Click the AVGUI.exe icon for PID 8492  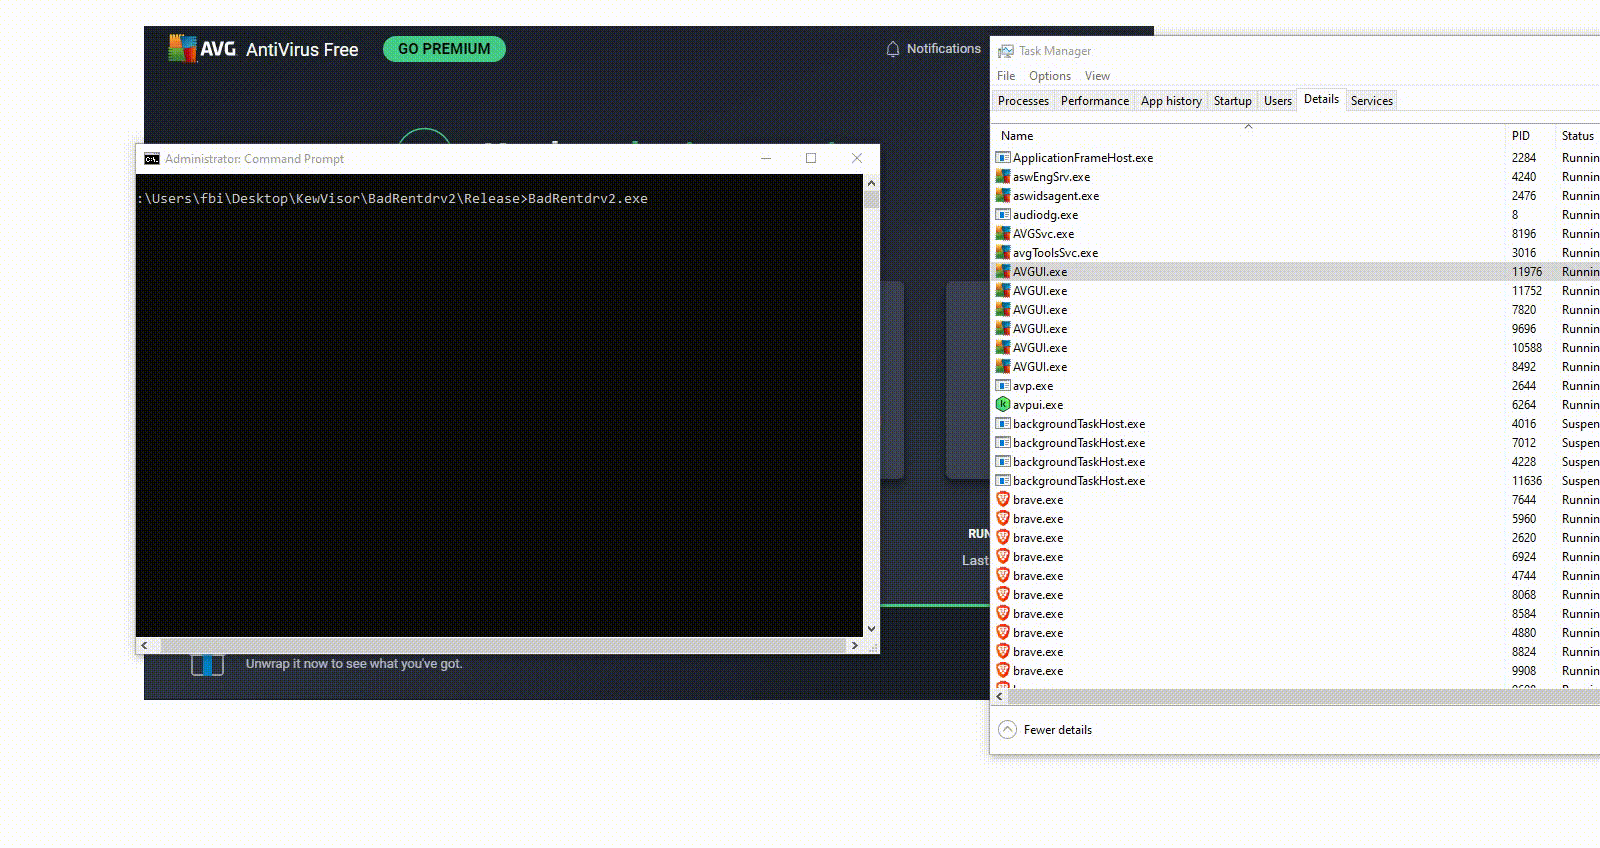(1003, 367)
